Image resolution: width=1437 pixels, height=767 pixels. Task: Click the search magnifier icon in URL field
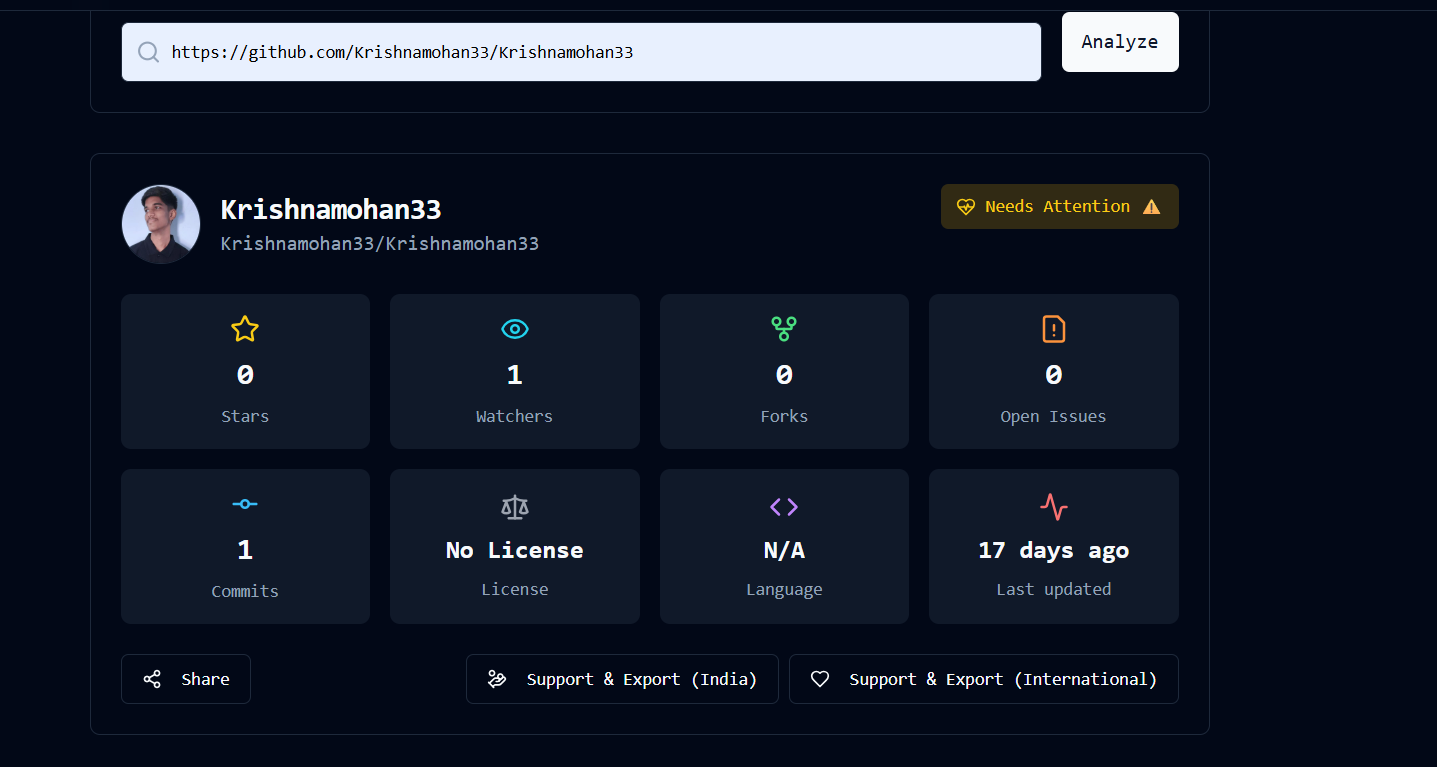(148, 52)
